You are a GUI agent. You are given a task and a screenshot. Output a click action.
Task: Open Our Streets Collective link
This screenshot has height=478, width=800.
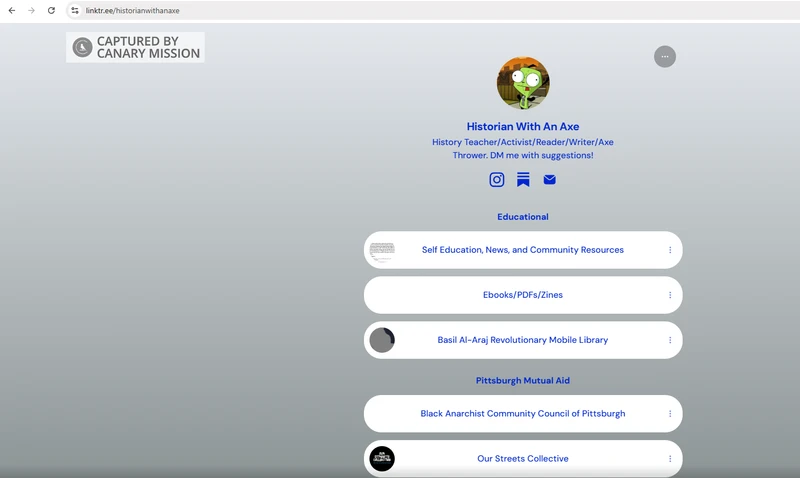pos(522,459)
